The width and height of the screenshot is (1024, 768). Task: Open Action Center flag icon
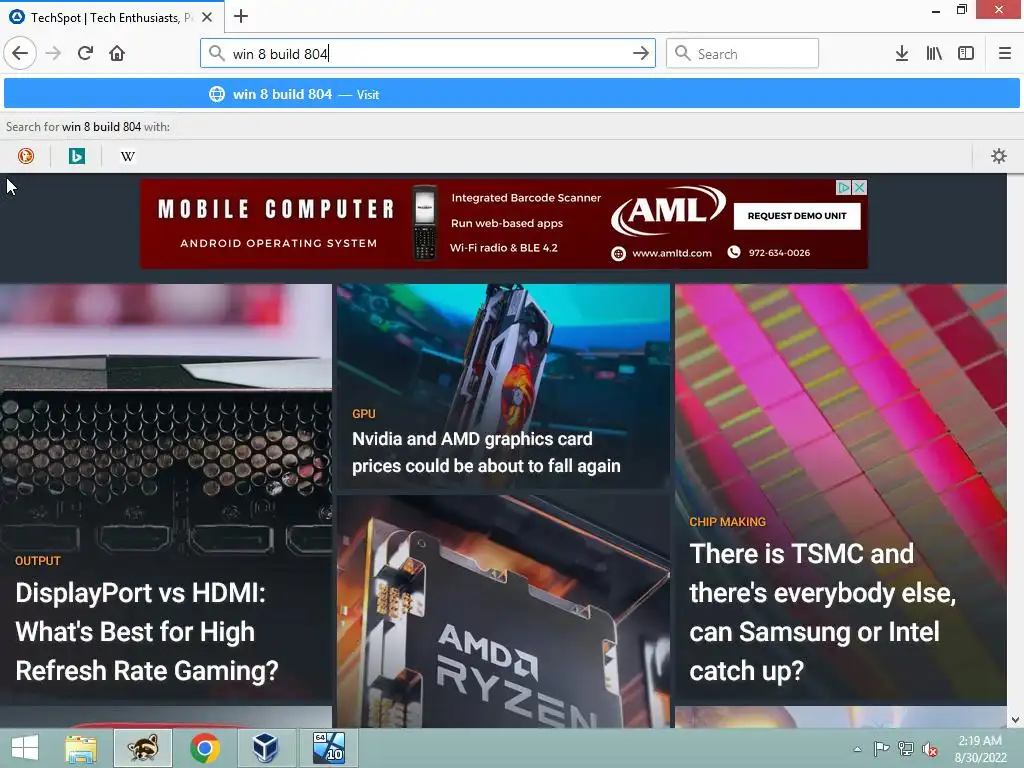point(881,749)
